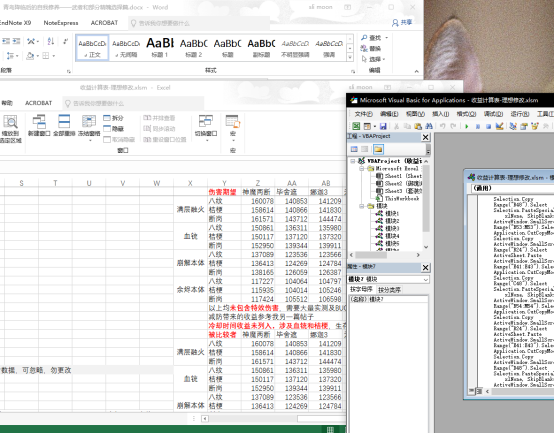This screenshot has height=434, width=554.
Task: Collapse the 模块 folder in the project tree
Action: (x=362, y=206)
